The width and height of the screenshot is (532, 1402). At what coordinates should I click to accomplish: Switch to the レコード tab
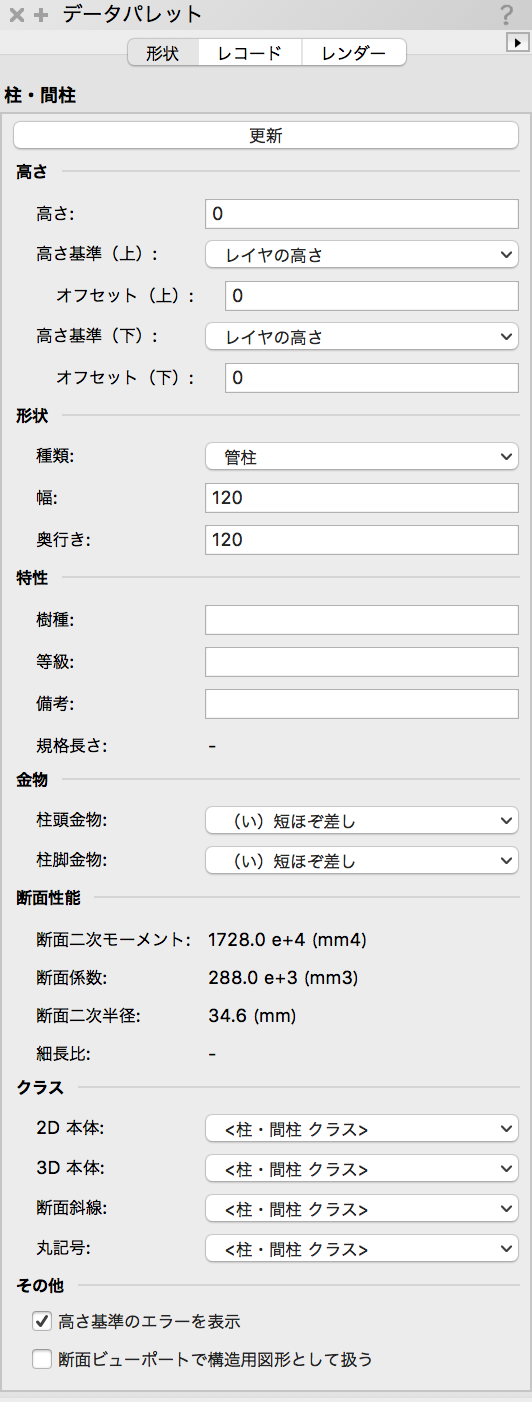pyautogui.click(x=249, y=53)
